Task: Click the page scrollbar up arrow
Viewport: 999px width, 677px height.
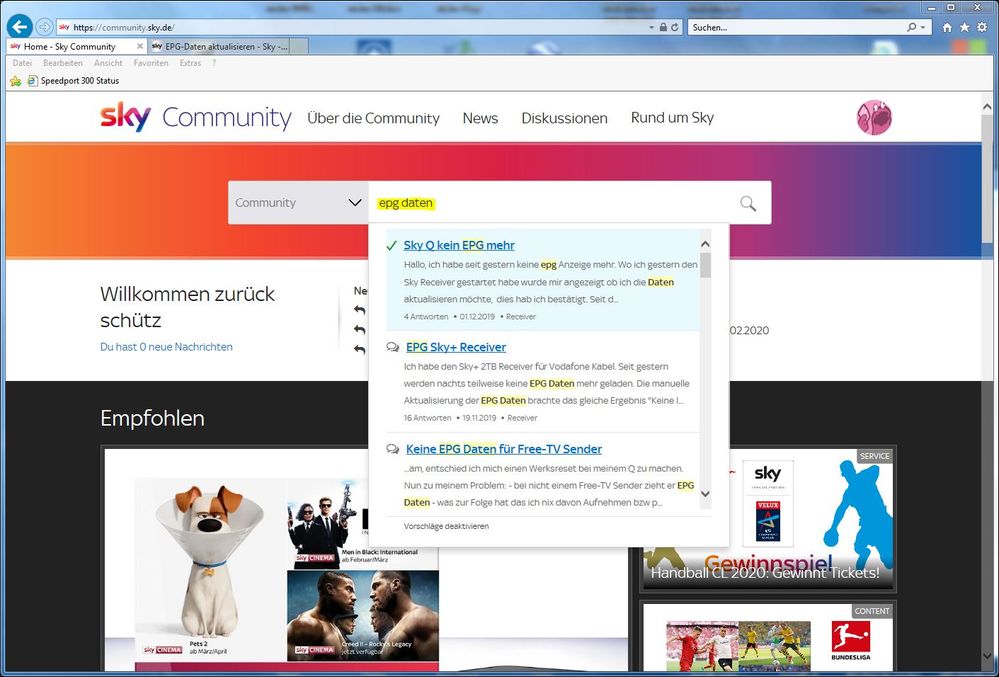Action: click(986, 107)
